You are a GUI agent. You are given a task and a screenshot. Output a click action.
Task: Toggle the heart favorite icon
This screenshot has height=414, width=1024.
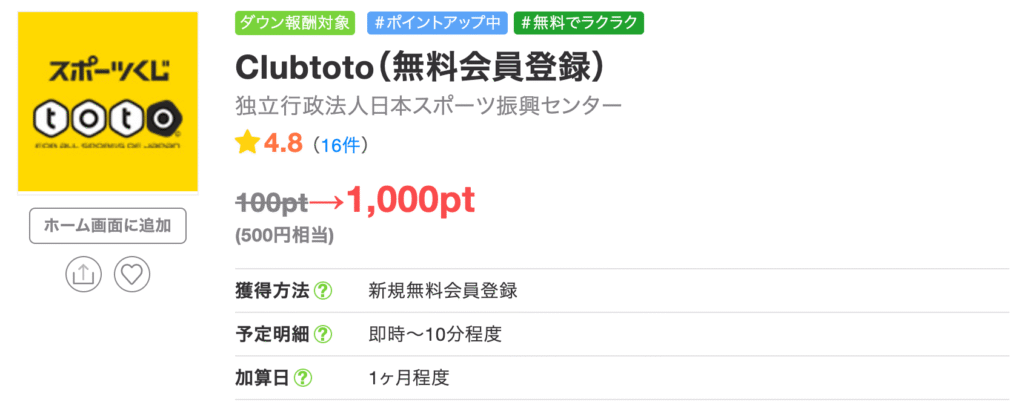pyautogui.click(x=132, y=275)
